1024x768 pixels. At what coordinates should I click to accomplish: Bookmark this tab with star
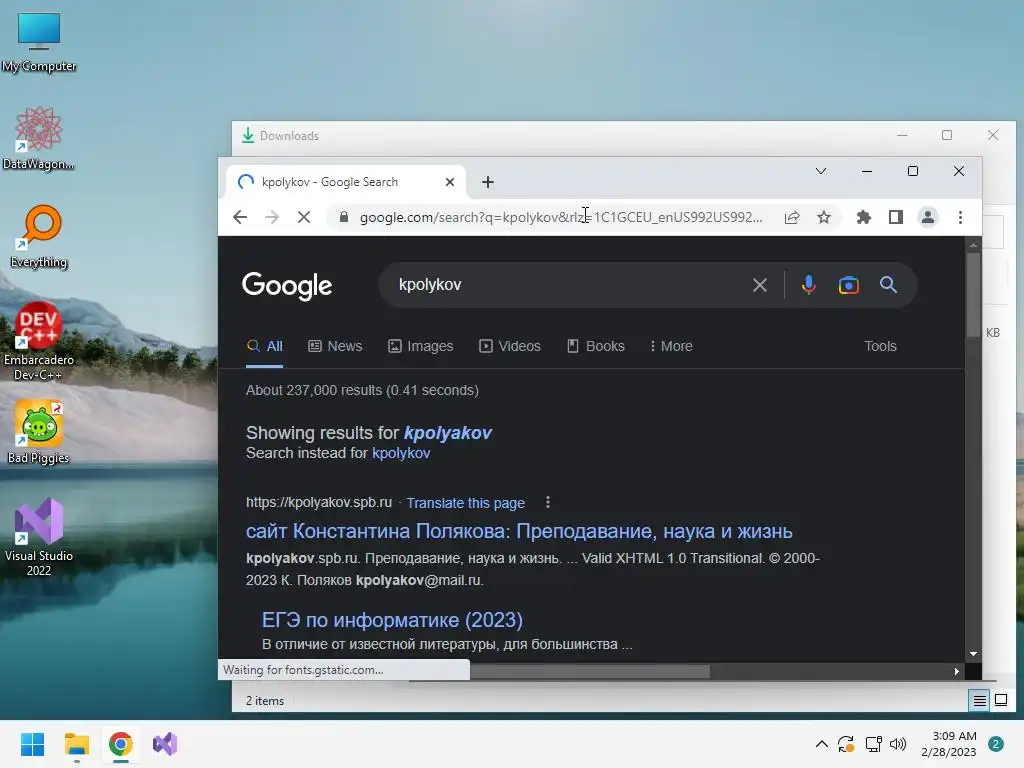(824, 217)
